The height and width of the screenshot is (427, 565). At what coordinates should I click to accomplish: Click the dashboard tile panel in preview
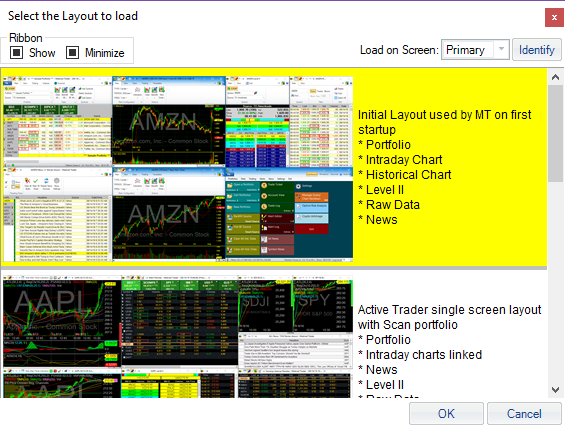point(289,214)
